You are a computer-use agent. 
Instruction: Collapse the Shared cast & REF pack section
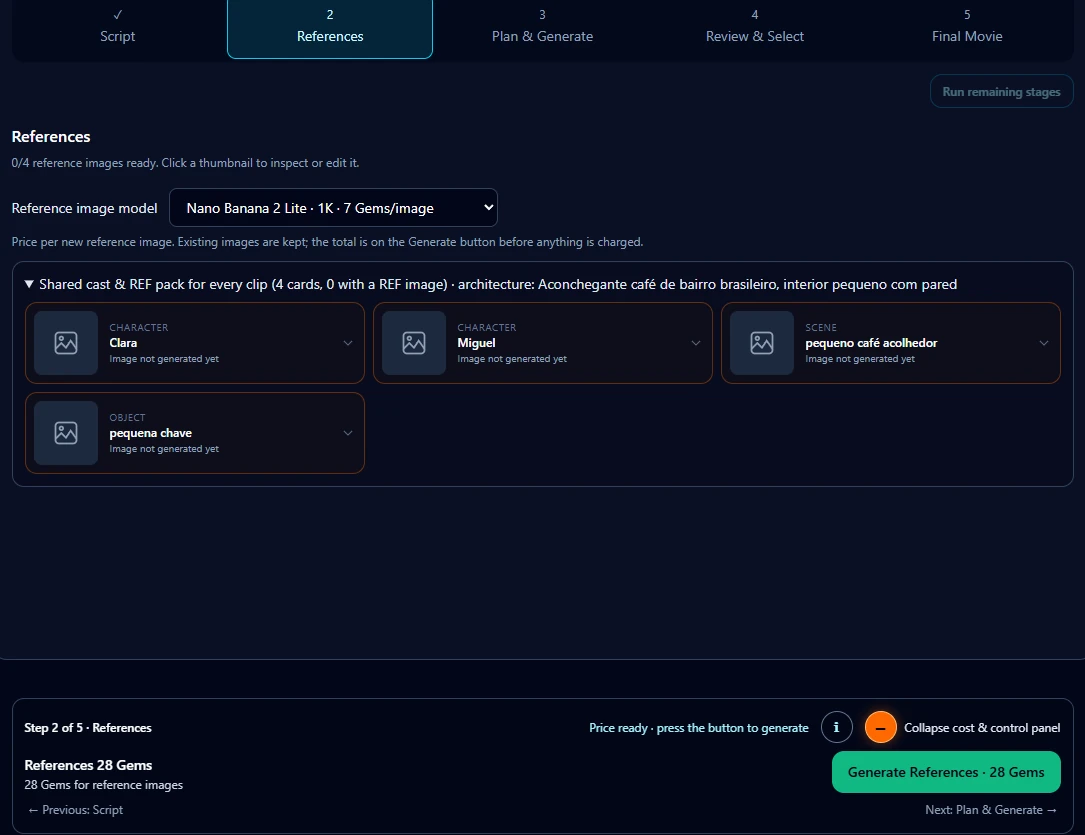click(x=29, y=284)
